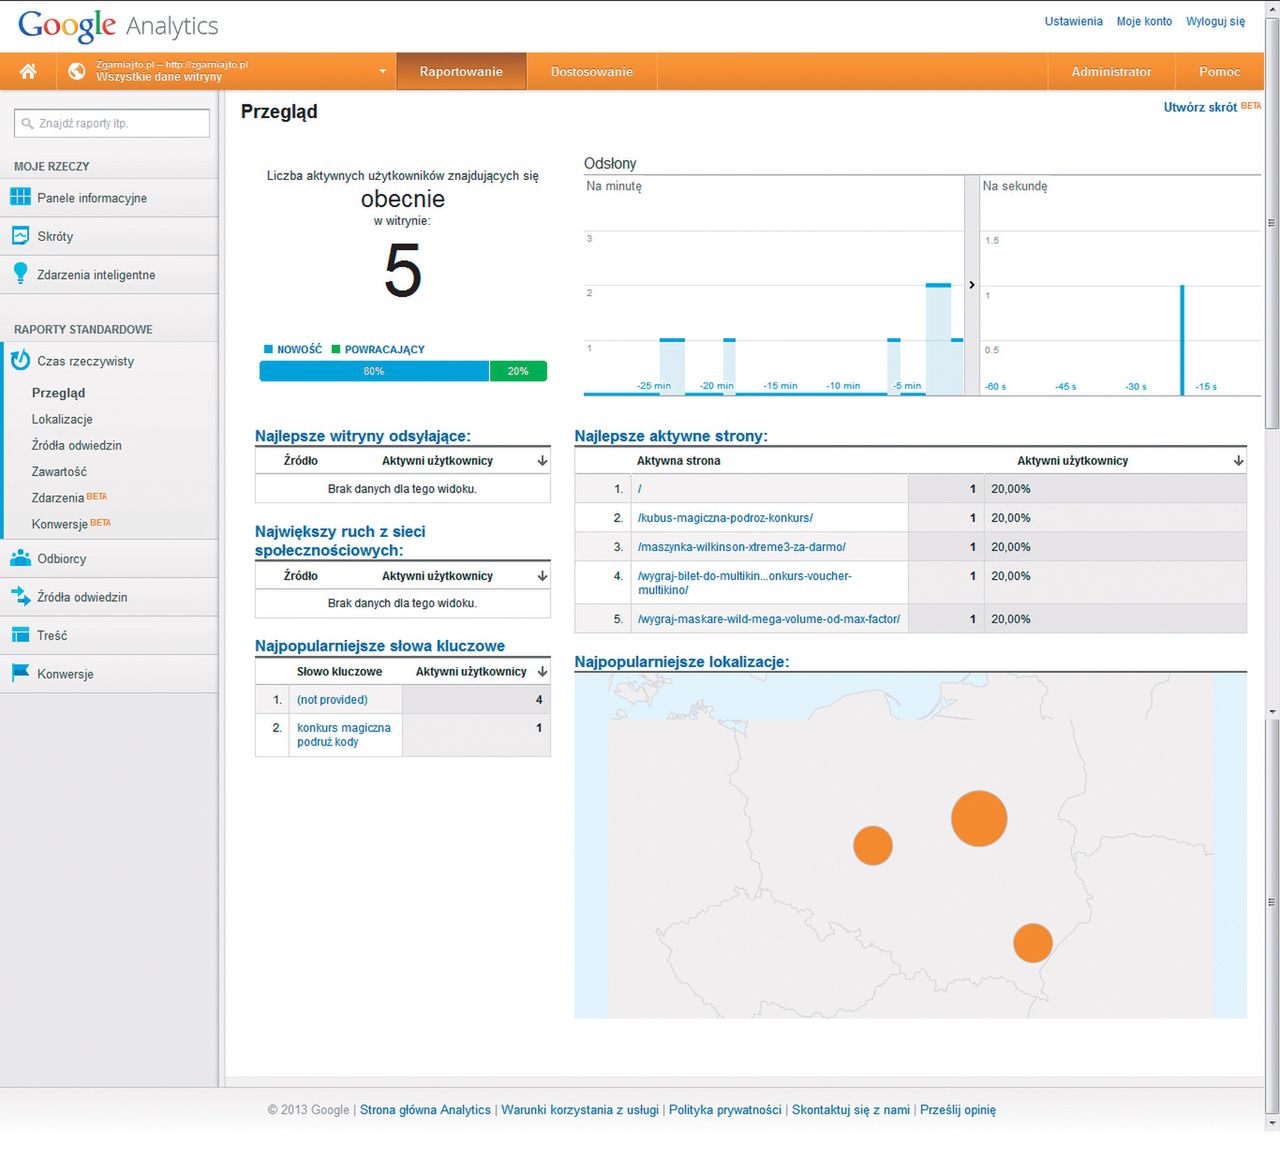Sort active pages Aktywni użytkownicy arrow

click(1238, 461)
